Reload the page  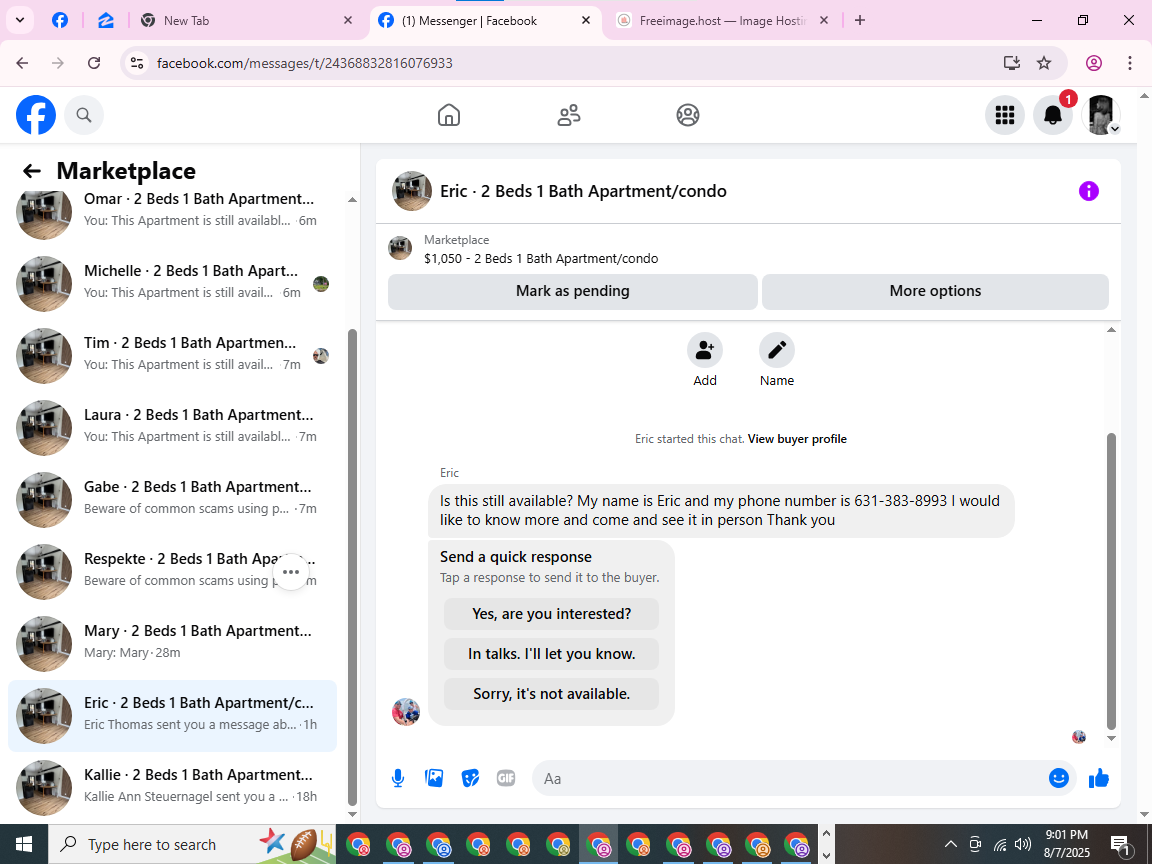tap(94, 63)
